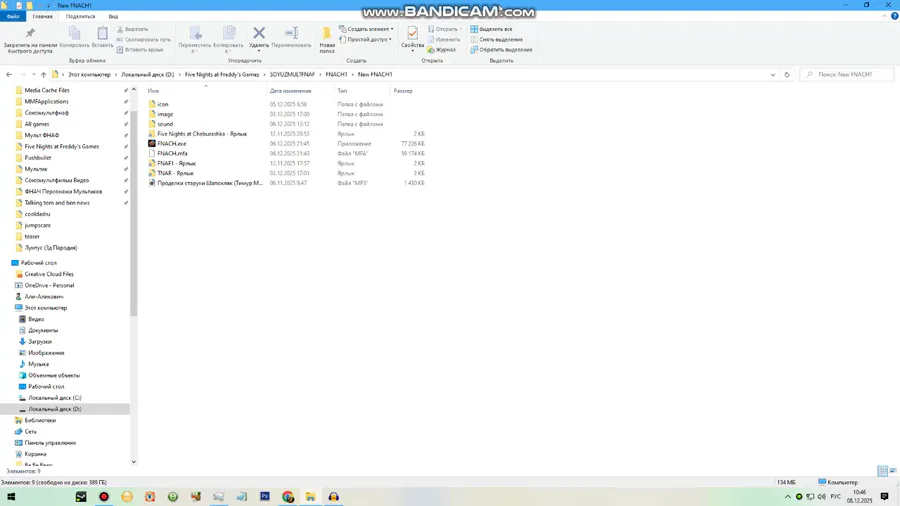Select FNACH.exe application file
Screen dimensions: 900x506
coord(172,143)
